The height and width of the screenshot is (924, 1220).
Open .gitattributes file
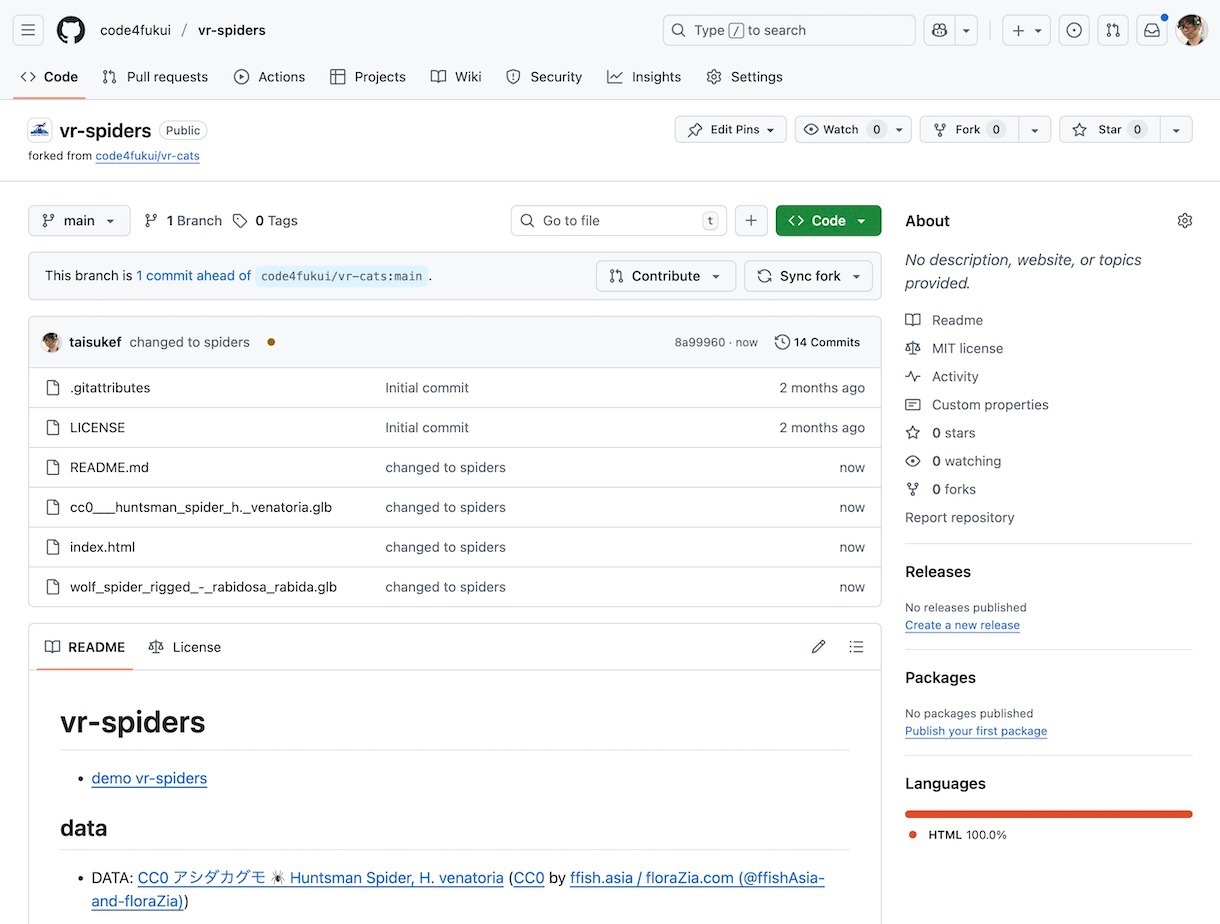point(110,388)
